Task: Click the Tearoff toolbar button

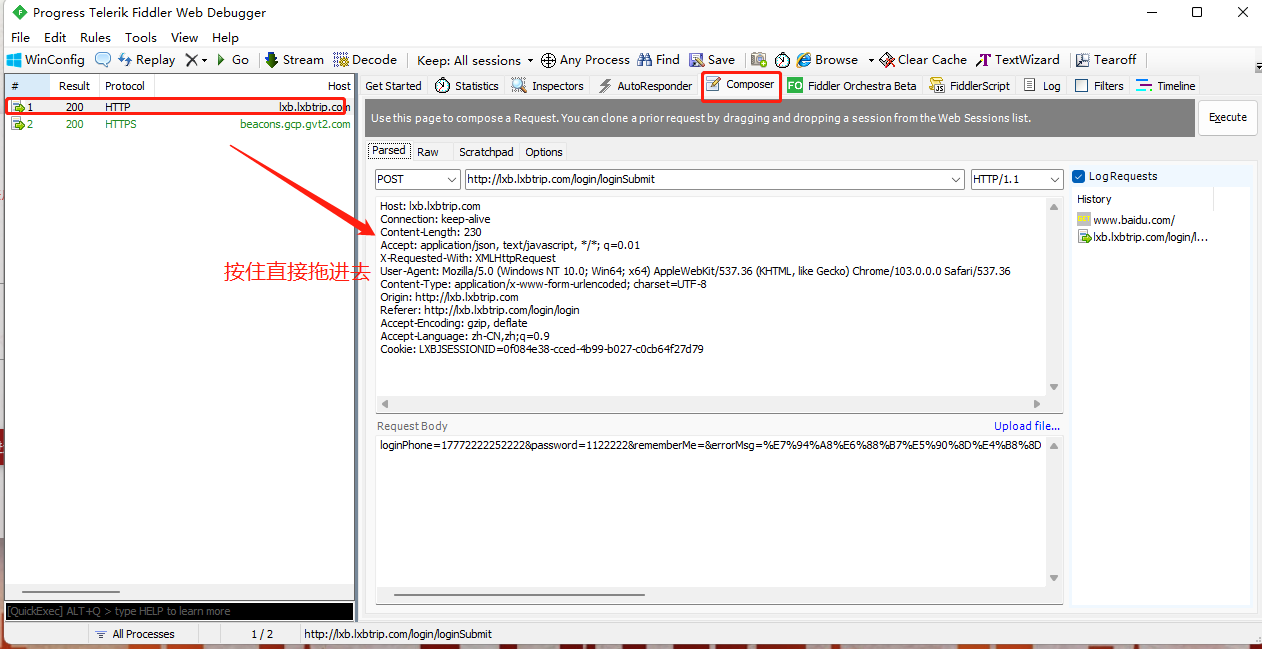Action: click(1105, 60)
